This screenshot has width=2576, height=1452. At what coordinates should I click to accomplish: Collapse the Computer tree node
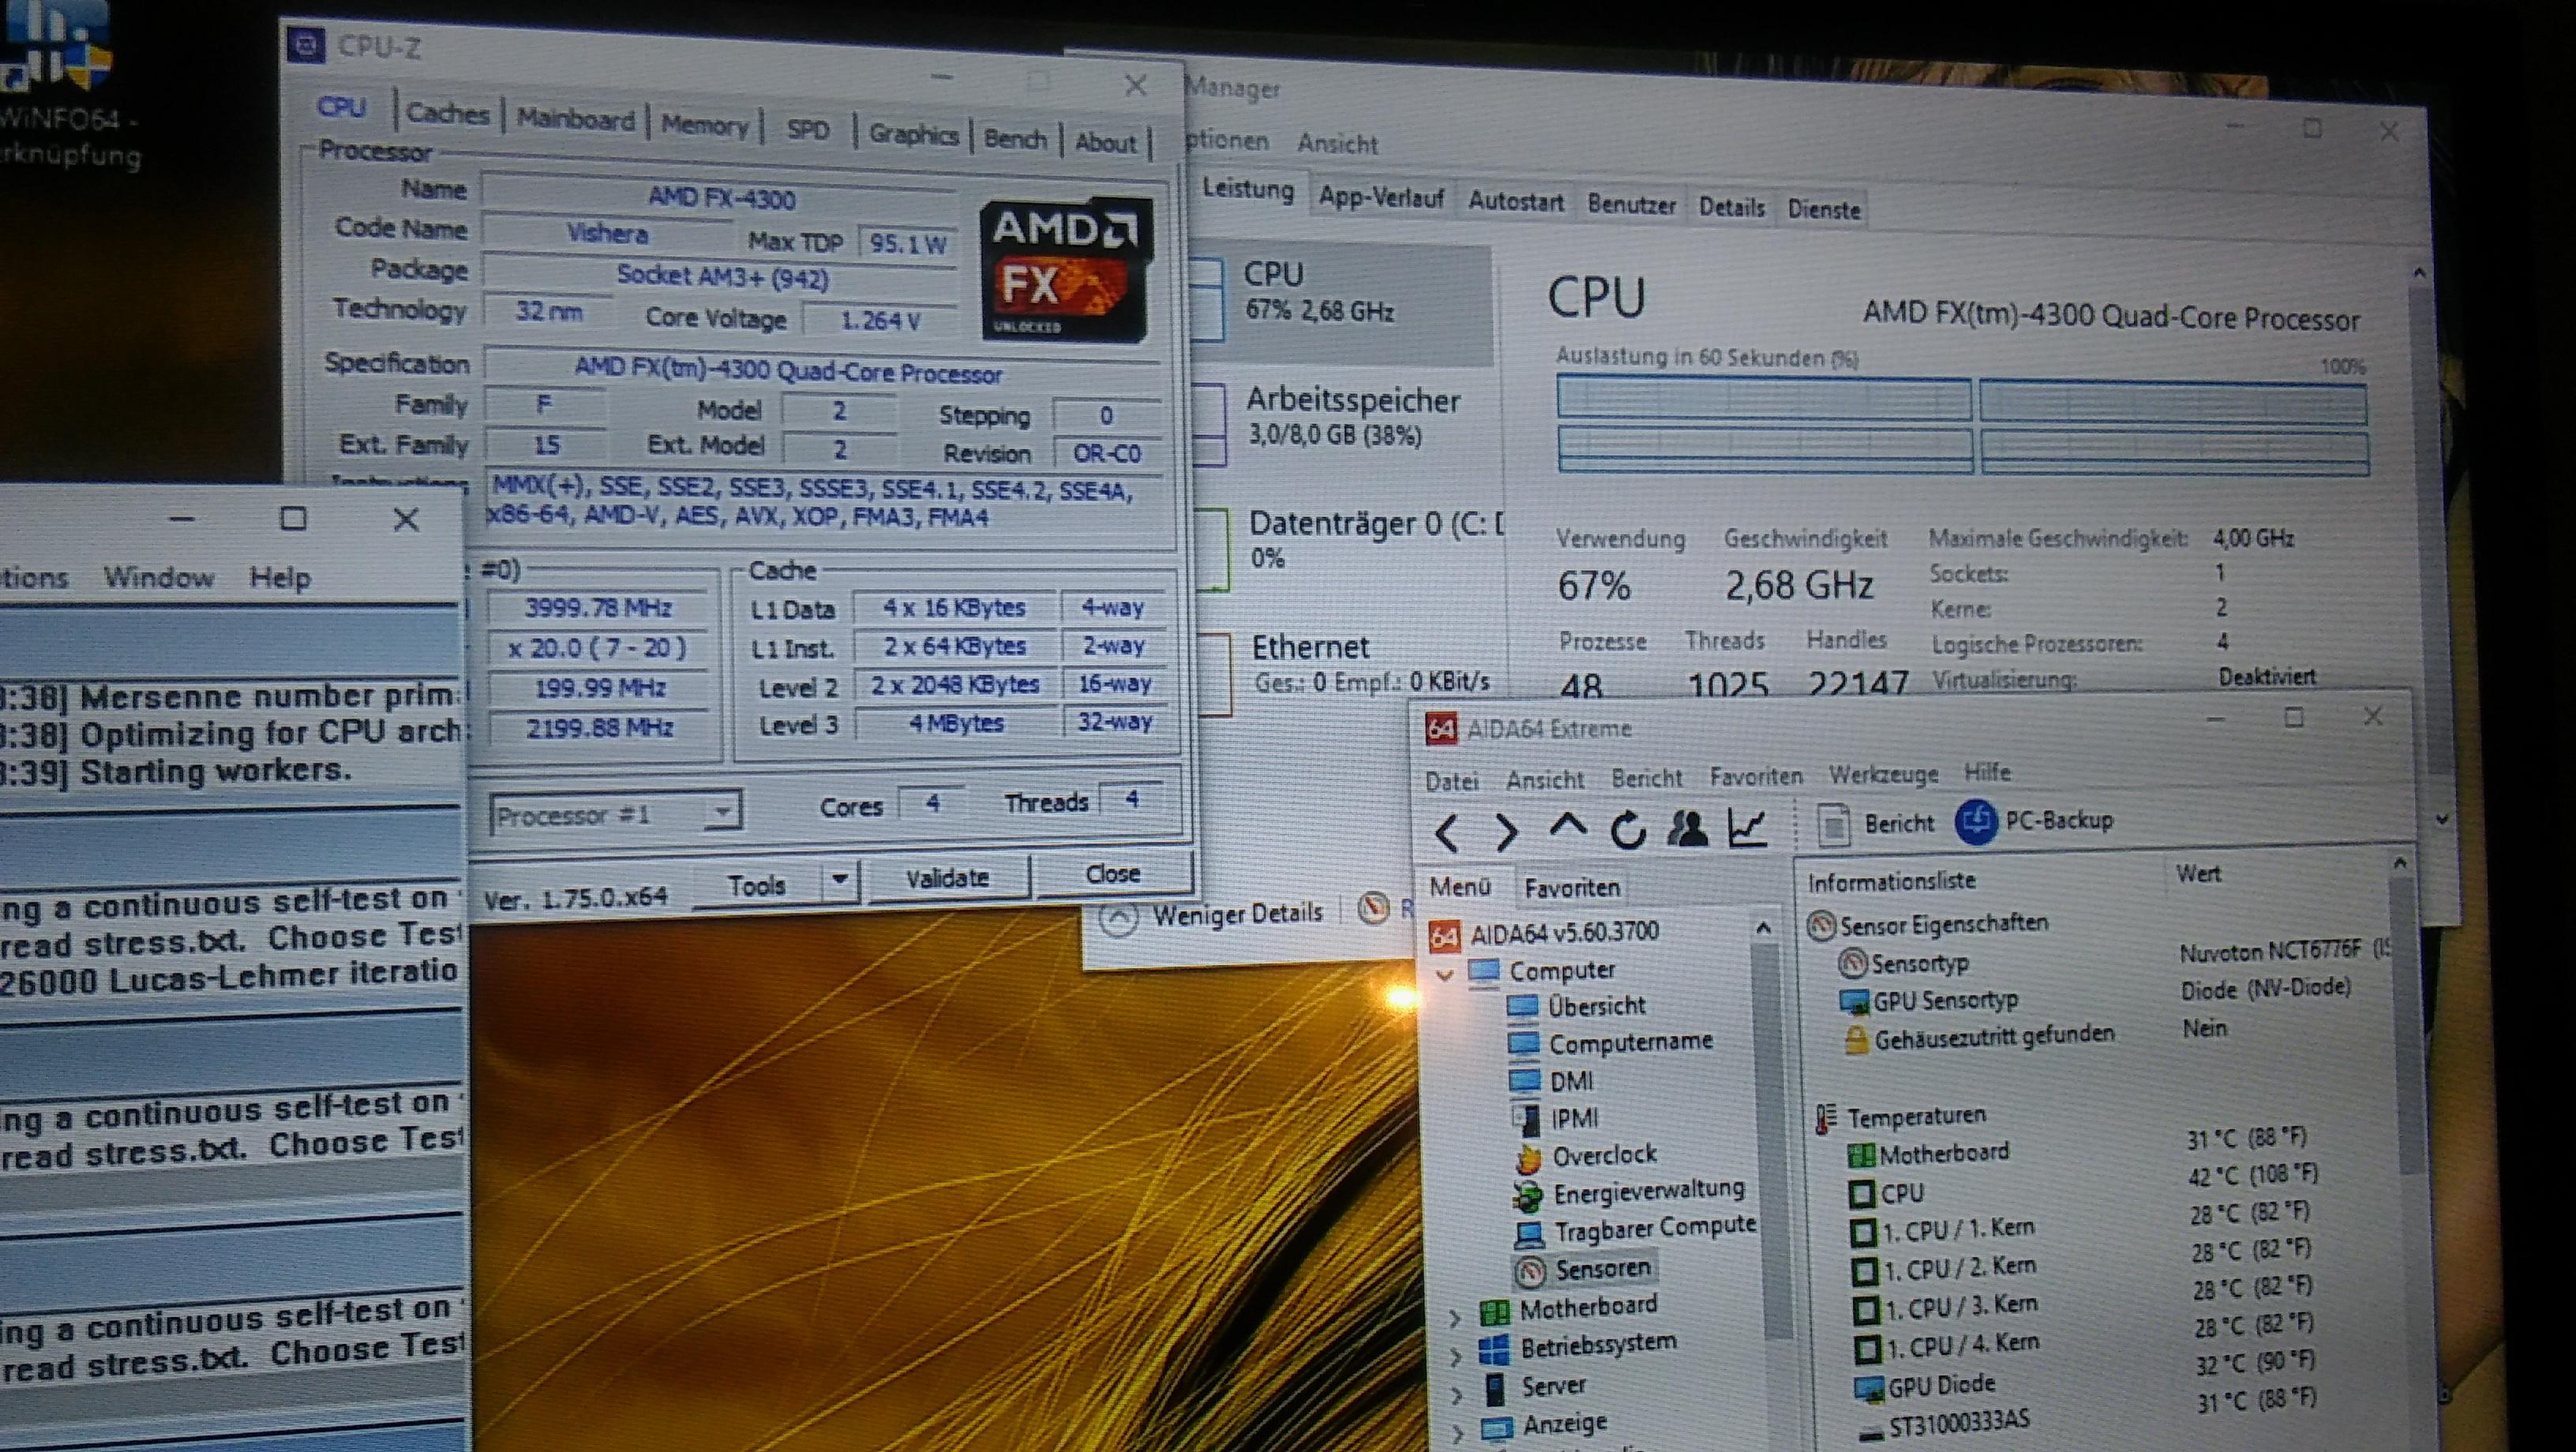pos(1444,973)
